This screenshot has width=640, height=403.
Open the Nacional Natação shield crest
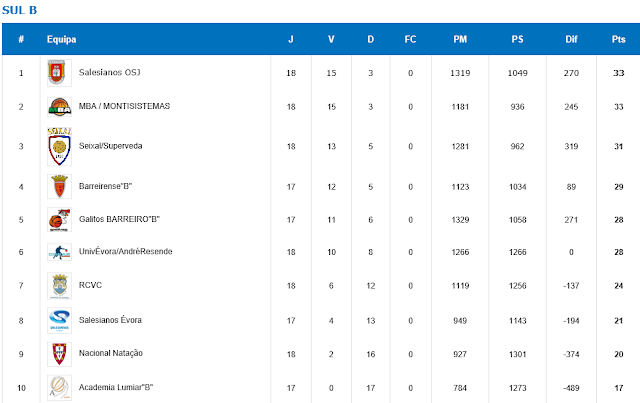(x=59, y=354)
